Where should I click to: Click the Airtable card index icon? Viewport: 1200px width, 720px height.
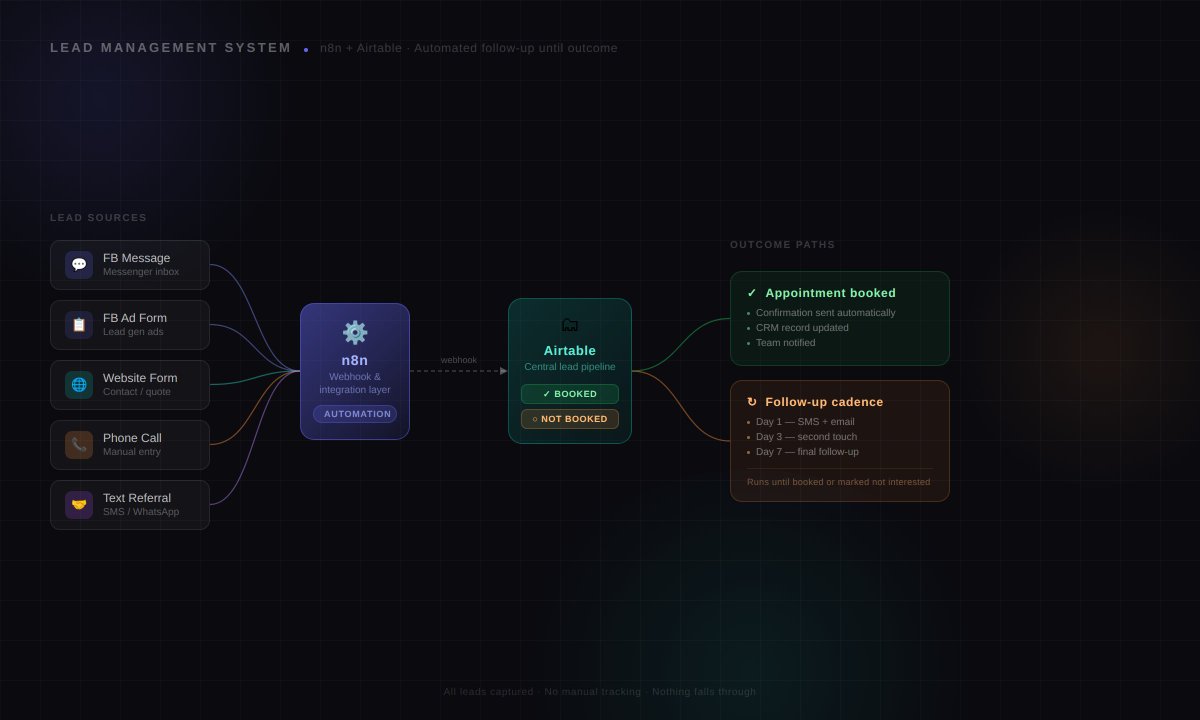pos(570,325)
